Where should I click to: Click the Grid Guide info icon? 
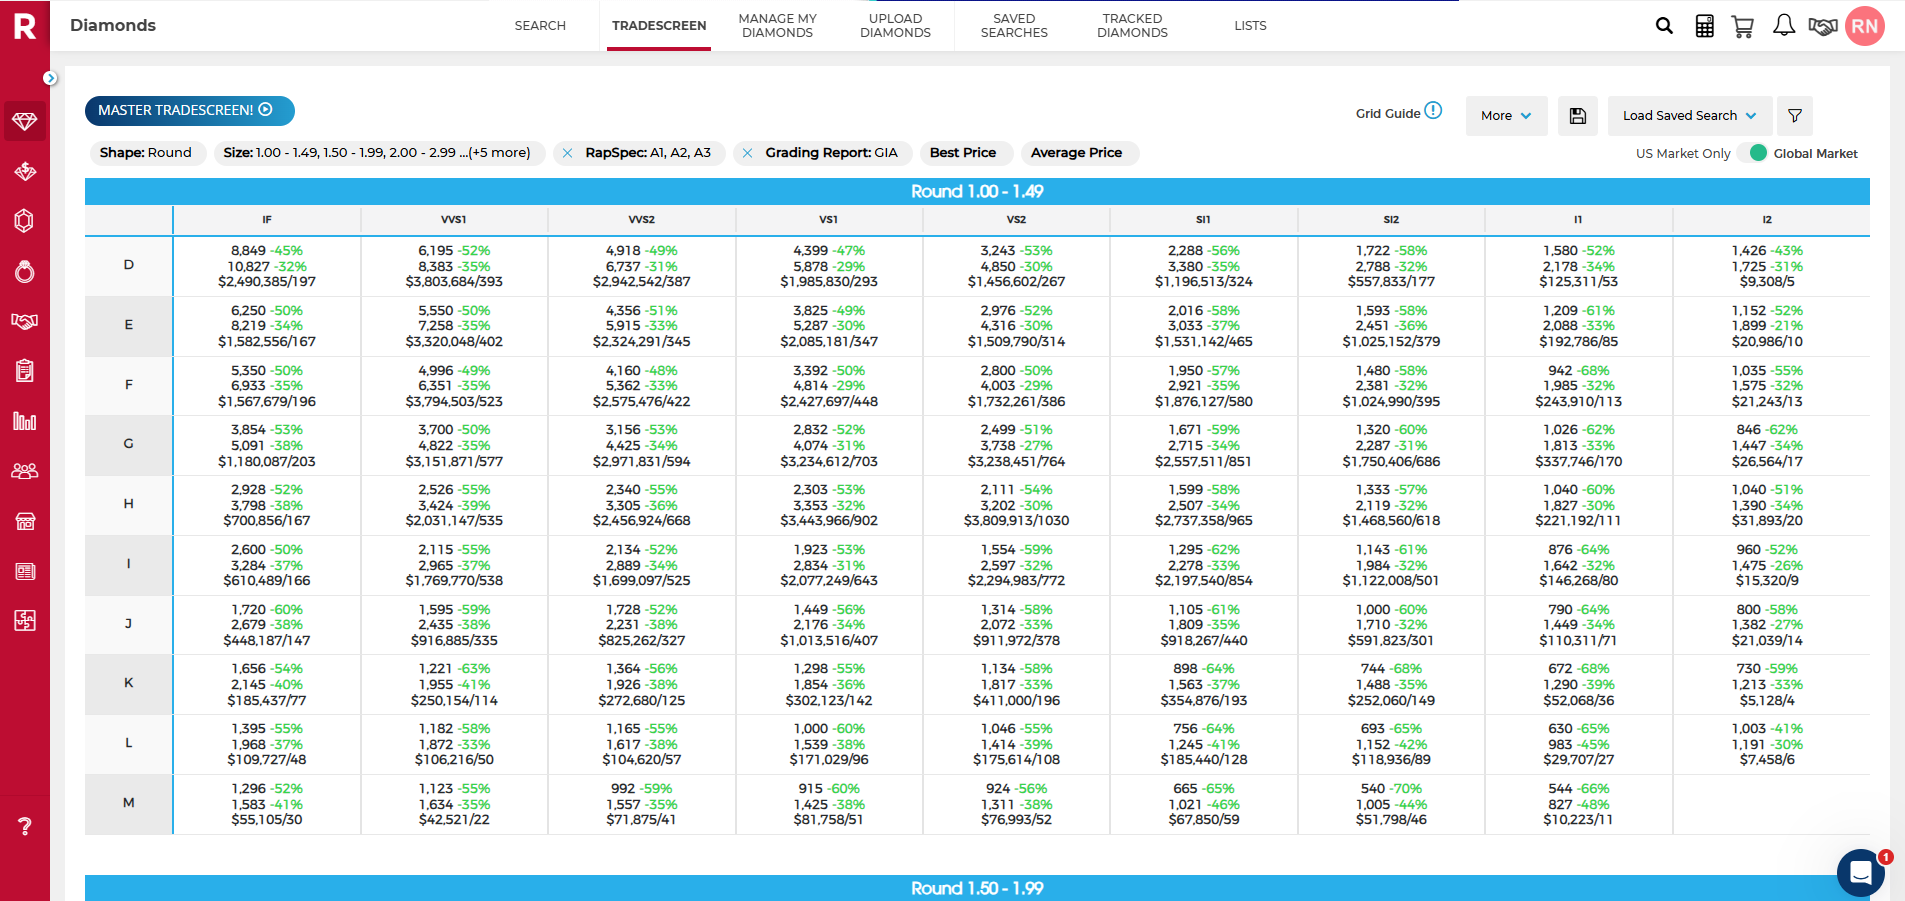point(1433,111)
